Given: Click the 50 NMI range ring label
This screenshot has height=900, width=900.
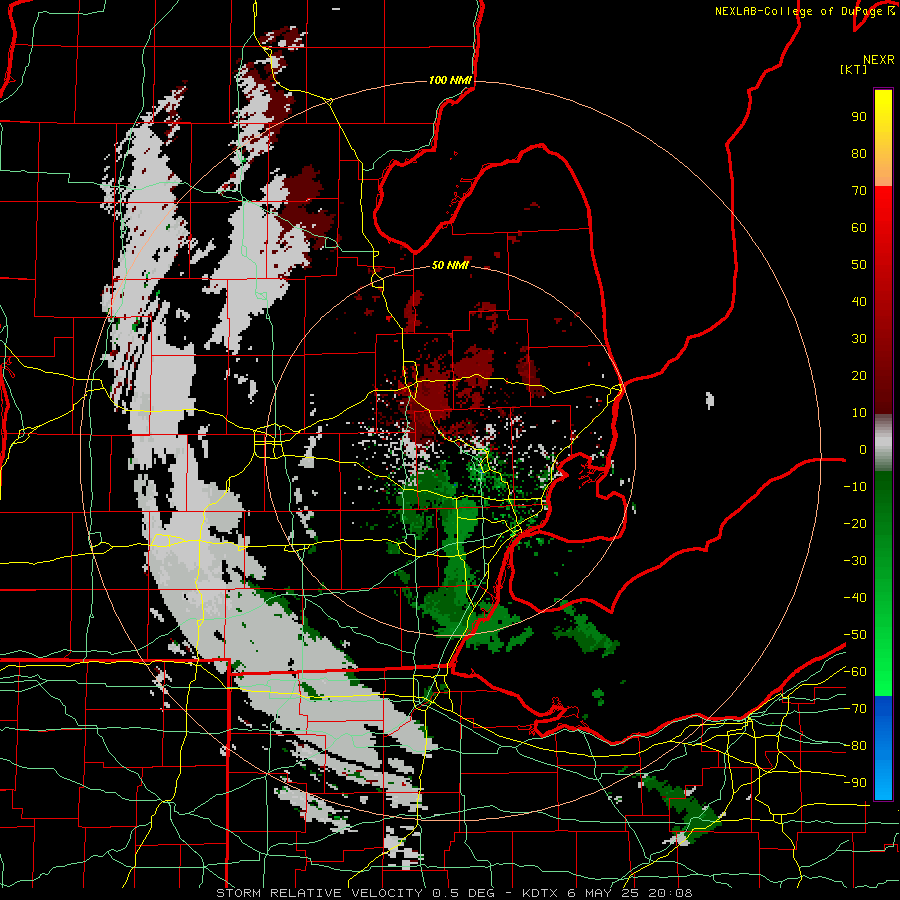Looking at the screenshot, I should pos(450,265).
